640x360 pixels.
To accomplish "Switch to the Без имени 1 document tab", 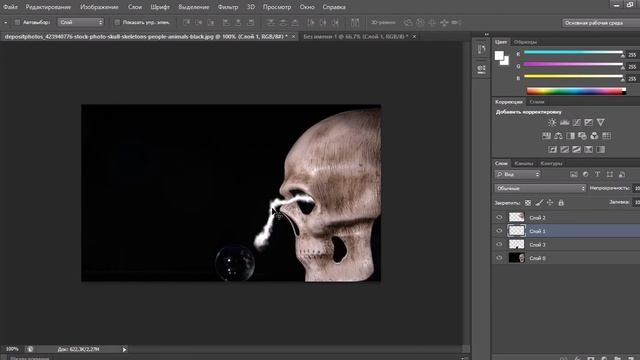I will click(x=355, y=36).
